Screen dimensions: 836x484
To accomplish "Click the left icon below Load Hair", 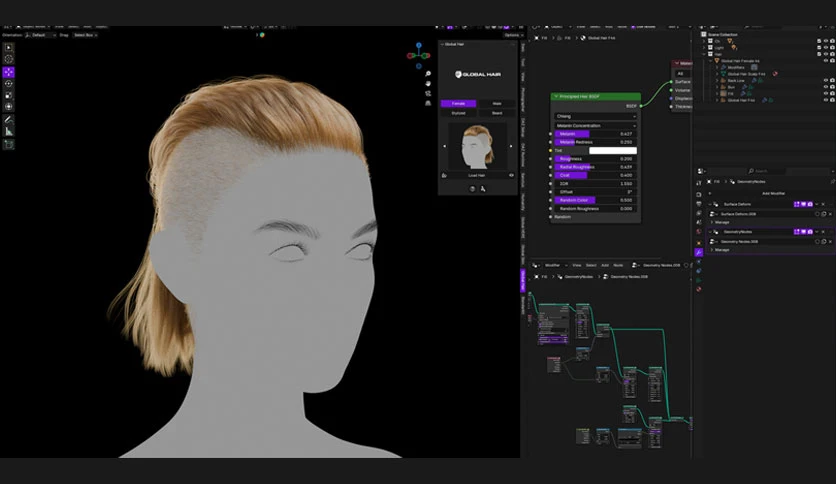I will pyautogui.click(x=472, y=189).
